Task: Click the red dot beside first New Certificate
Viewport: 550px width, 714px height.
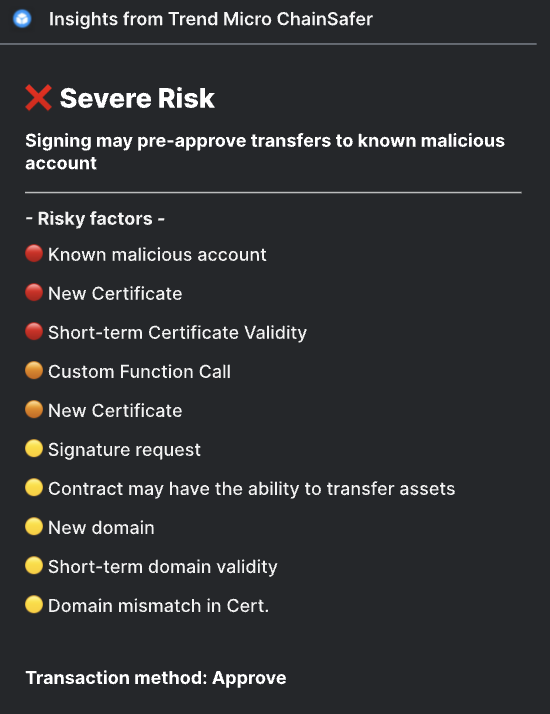Action: tap(34, 293)
